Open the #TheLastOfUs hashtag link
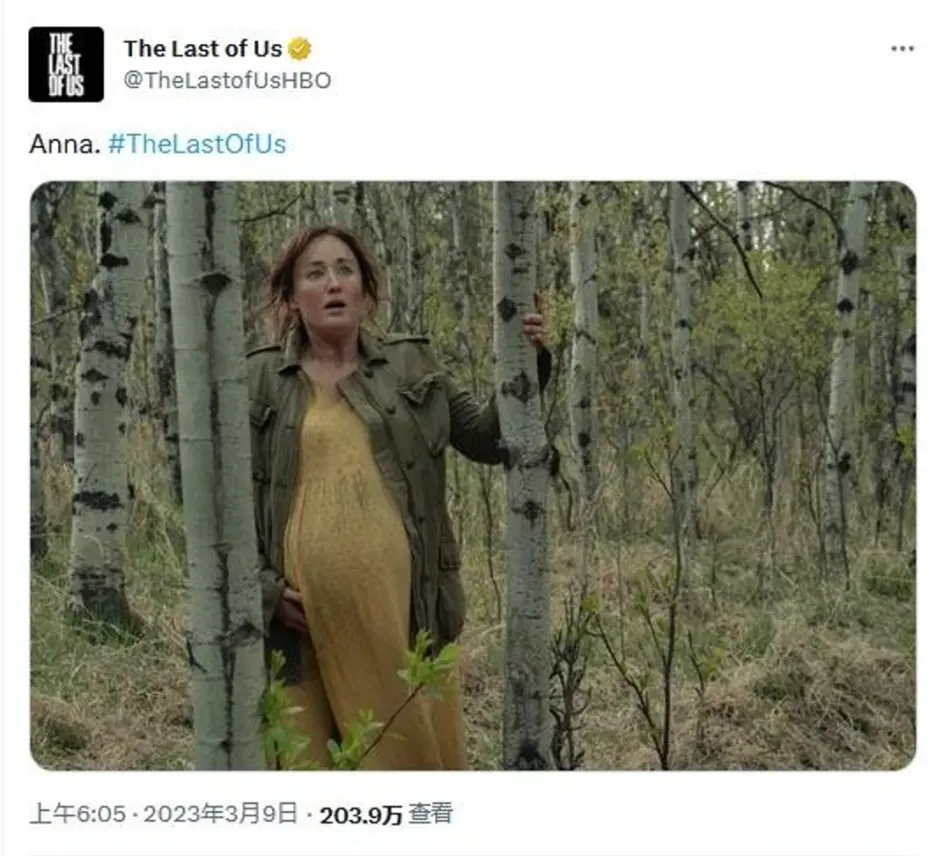 coord(197,144)
